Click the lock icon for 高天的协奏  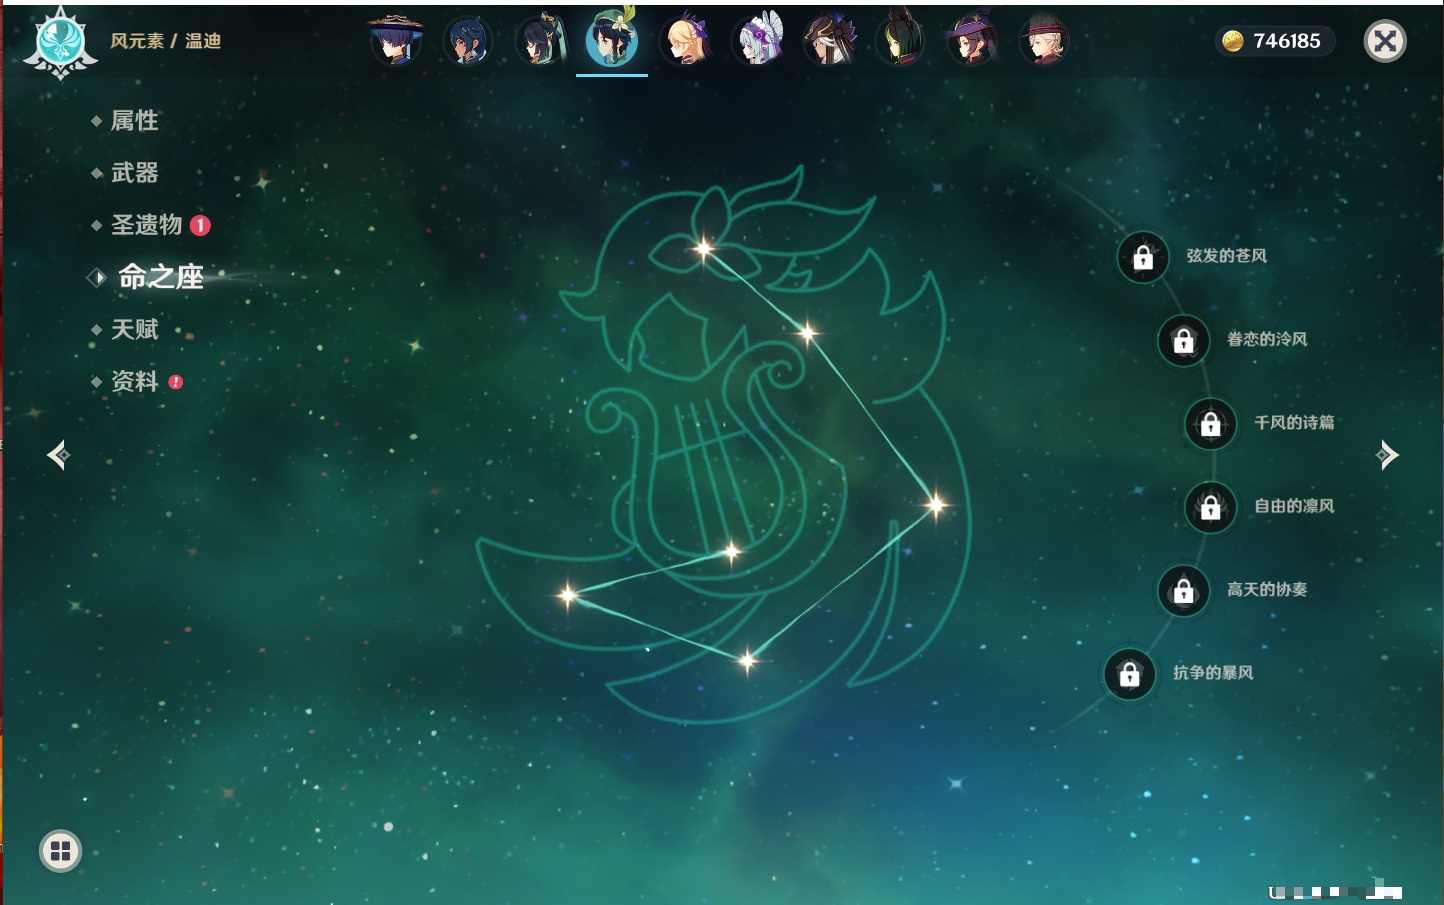(1184, 590)
